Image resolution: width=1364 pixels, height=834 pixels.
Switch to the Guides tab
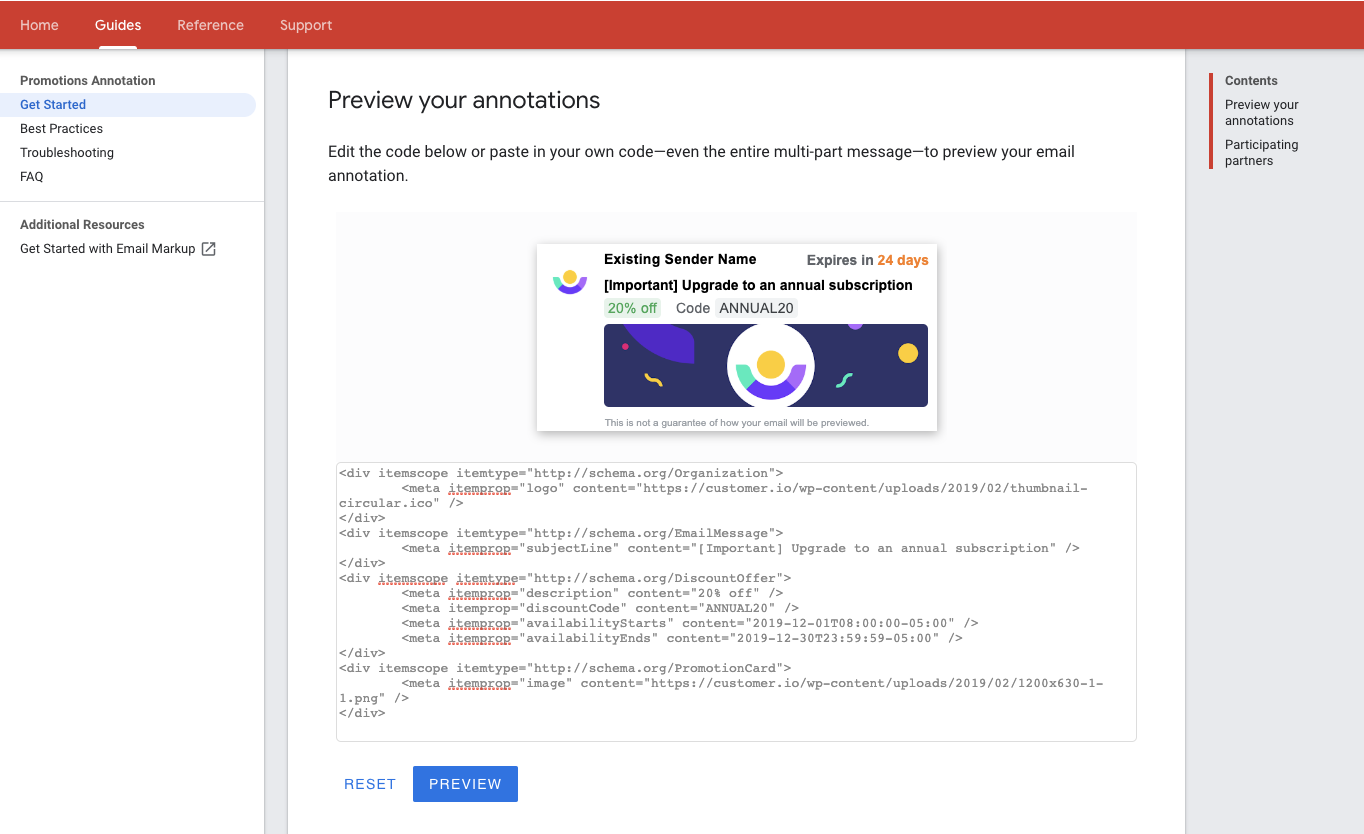pyautogui.click(x=117, y=25)
